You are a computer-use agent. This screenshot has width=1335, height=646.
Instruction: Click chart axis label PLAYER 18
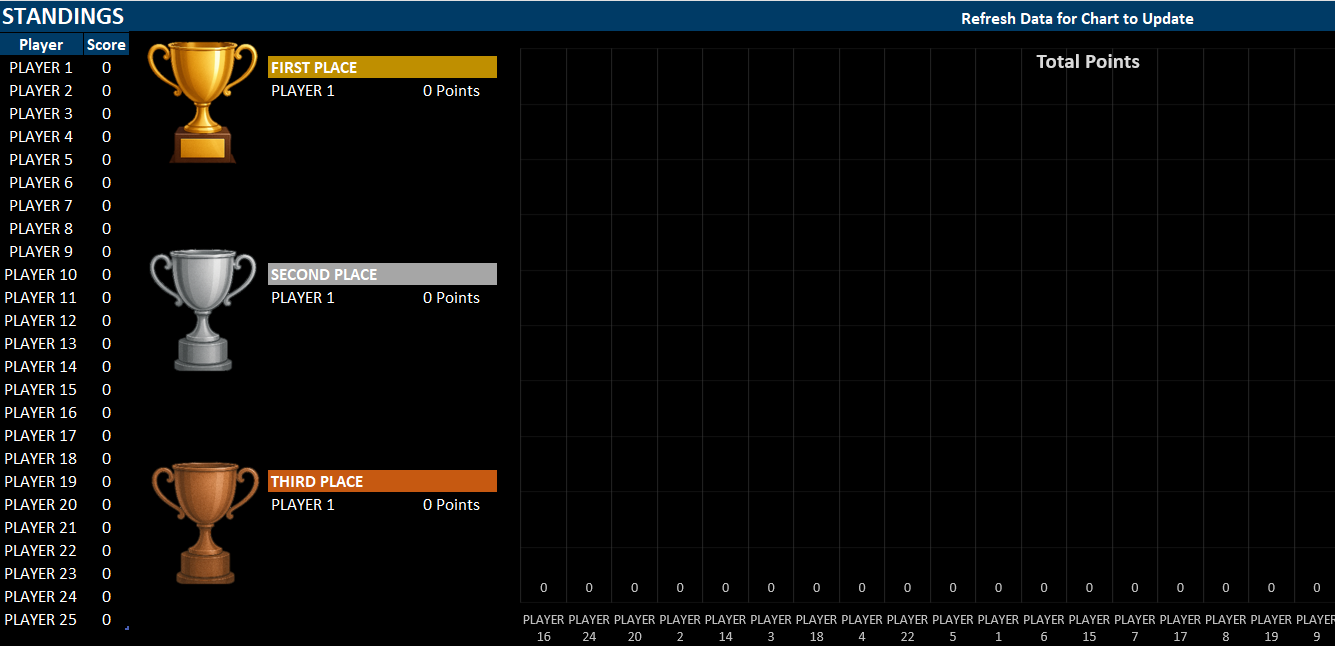(x=817, y=628)
